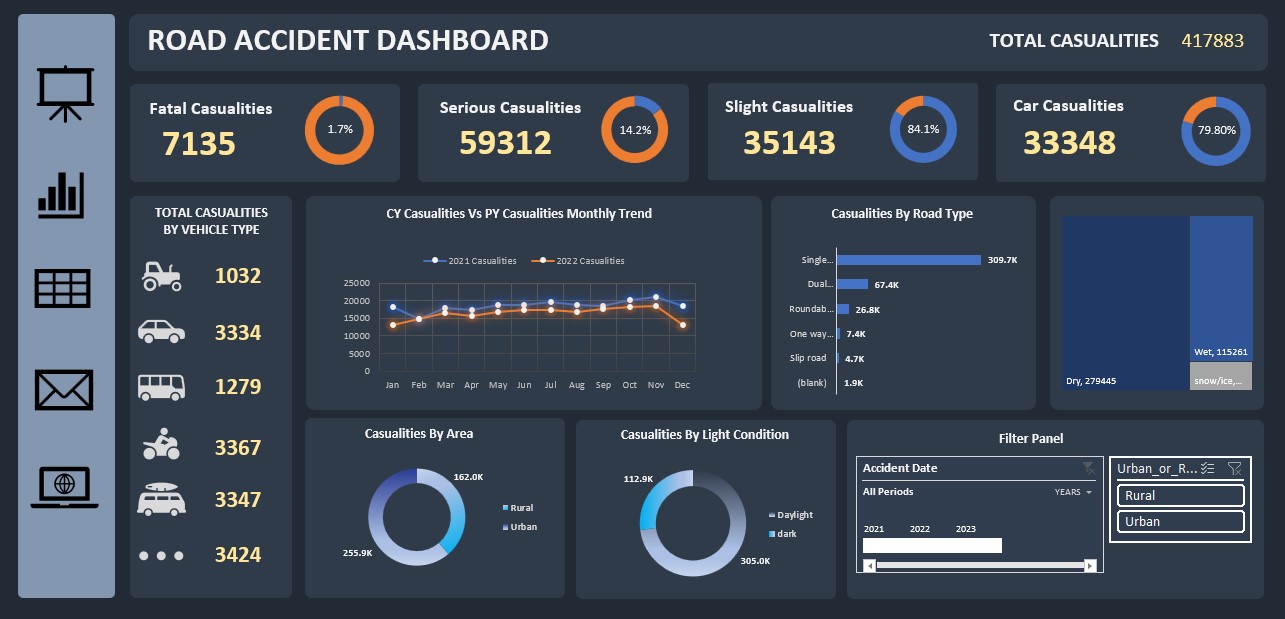Click the fatal casualities value 7135
Viewport: 1285px width, 619px height.
click(199, 144)
